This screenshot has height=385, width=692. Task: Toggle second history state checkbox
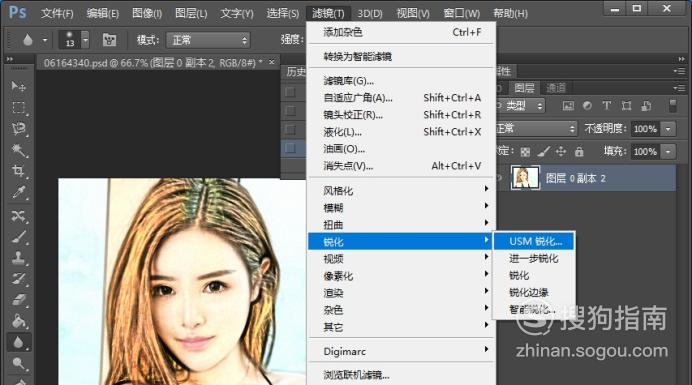290,110
